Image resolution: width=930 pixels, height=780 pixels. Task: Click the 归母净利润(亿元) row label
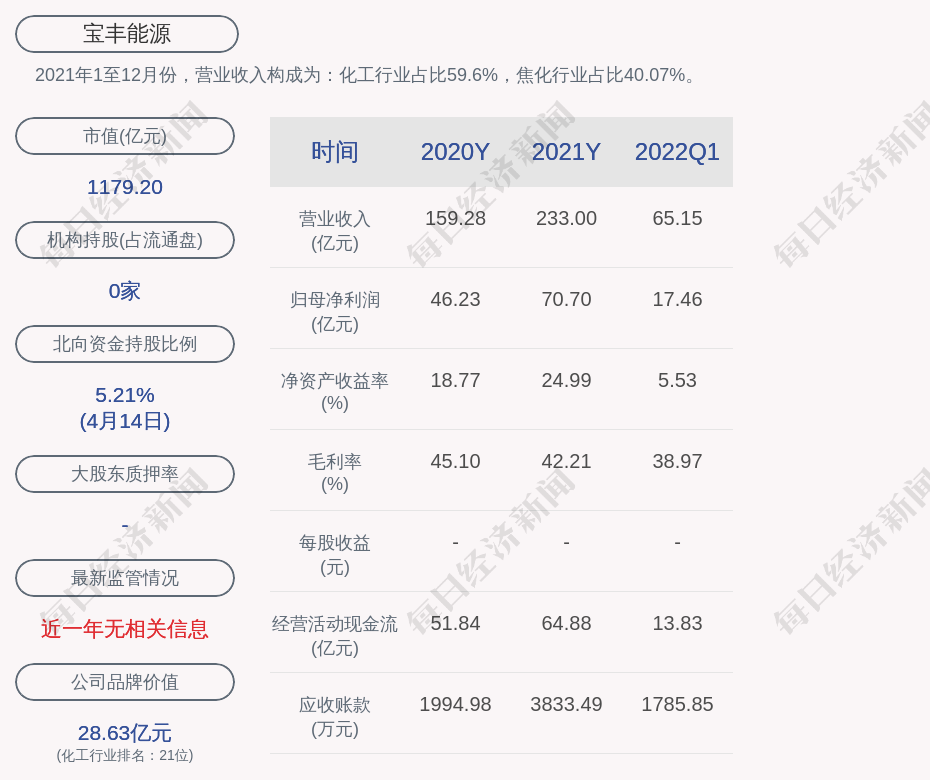point(335,312)
